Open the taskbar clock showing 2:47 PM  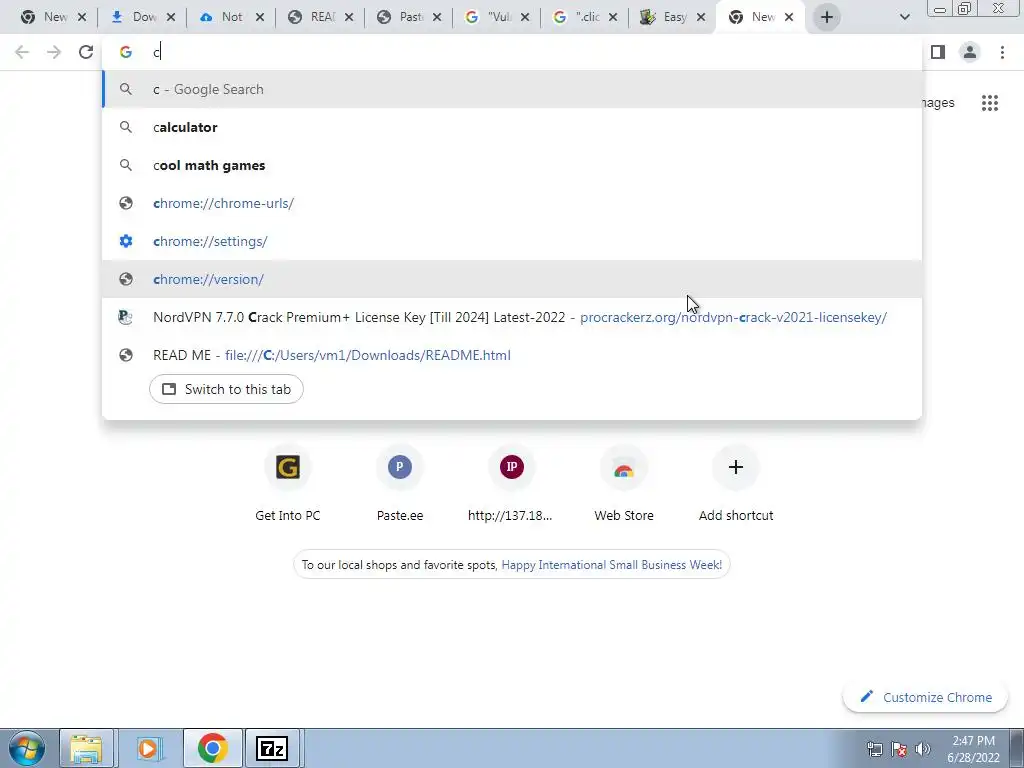(x=974, y=749)
